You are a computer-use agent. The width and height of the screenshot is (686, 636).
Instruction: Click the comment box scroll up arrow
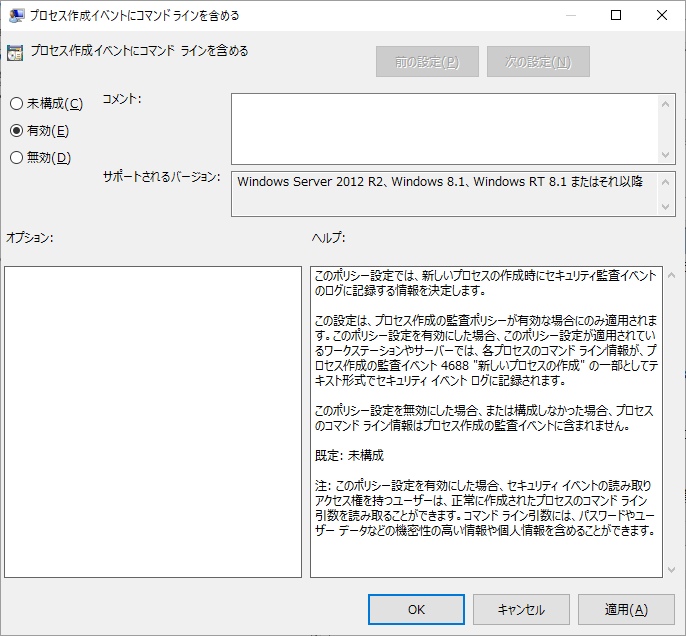point(665,104)
